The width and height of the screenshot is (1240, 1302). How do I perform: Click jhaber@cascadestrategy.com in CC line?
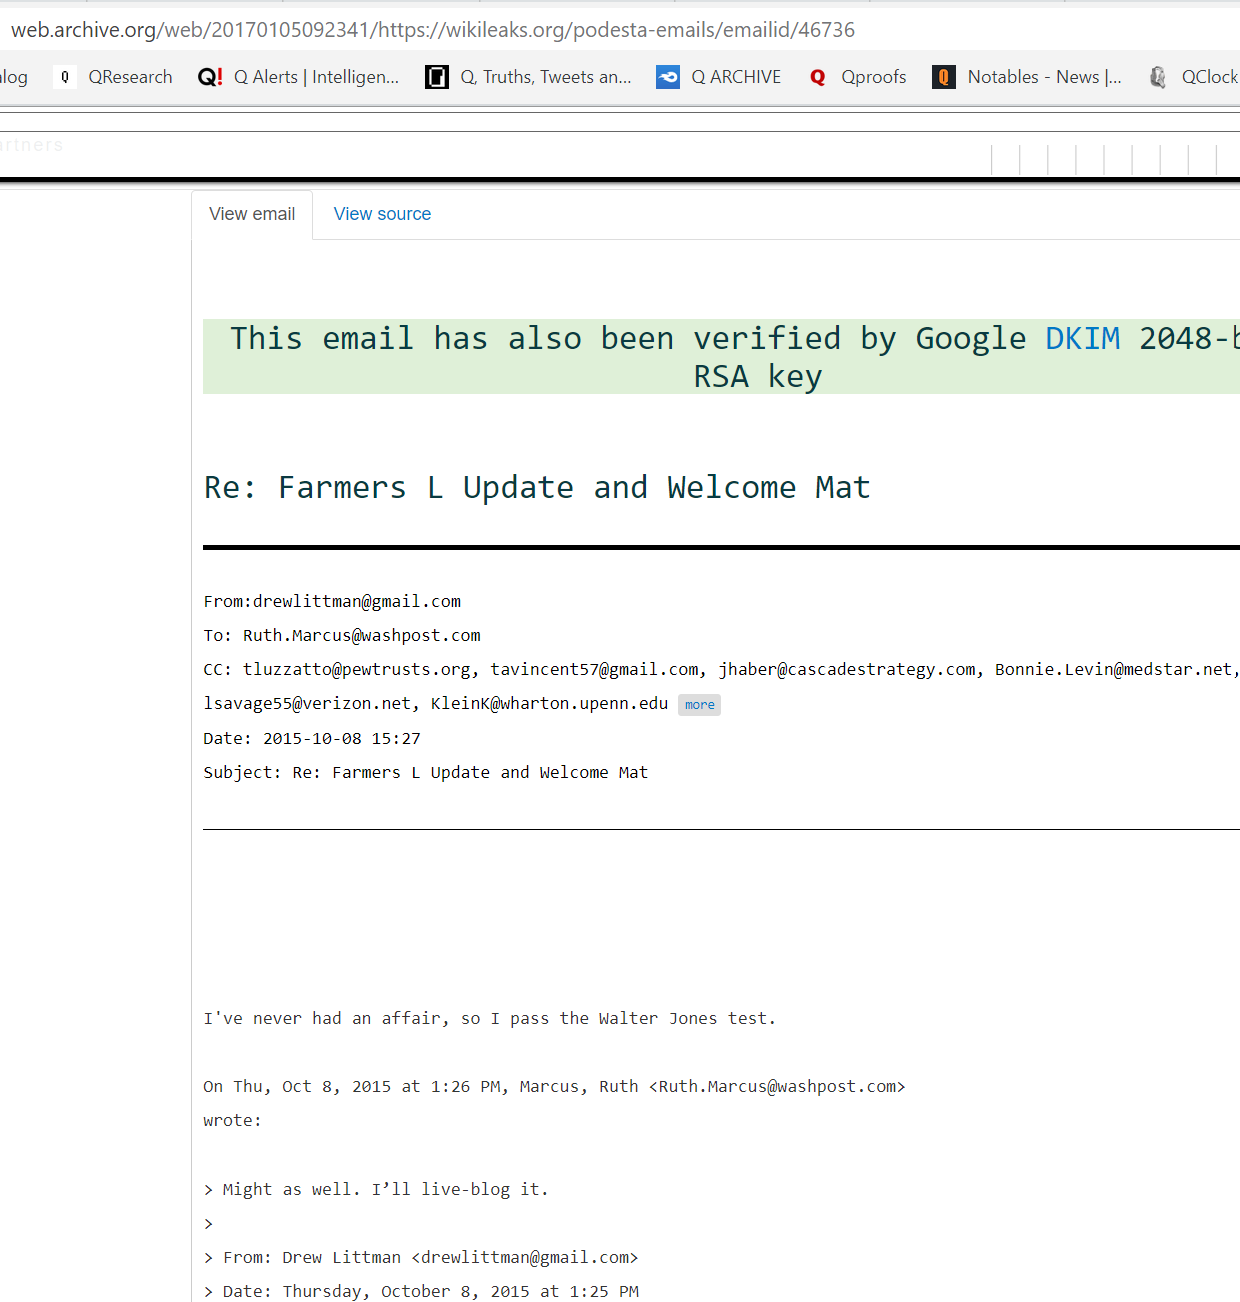847,670
